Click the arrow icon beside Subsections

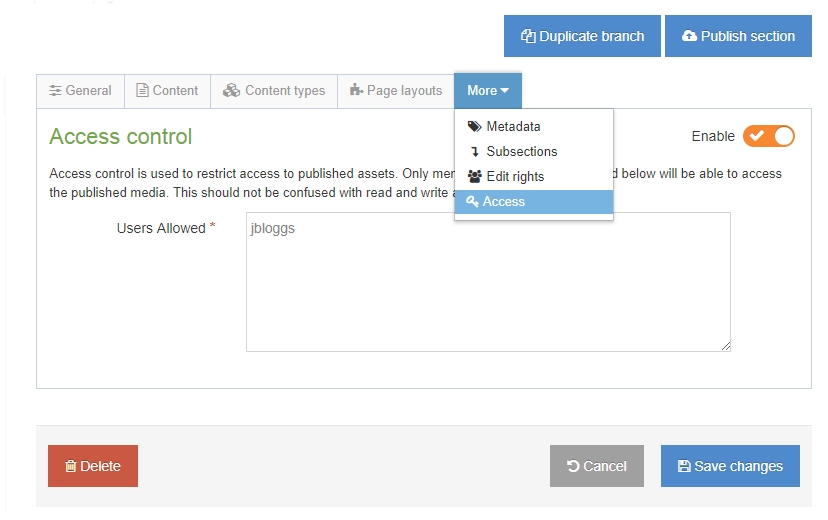tap(474, 152)
